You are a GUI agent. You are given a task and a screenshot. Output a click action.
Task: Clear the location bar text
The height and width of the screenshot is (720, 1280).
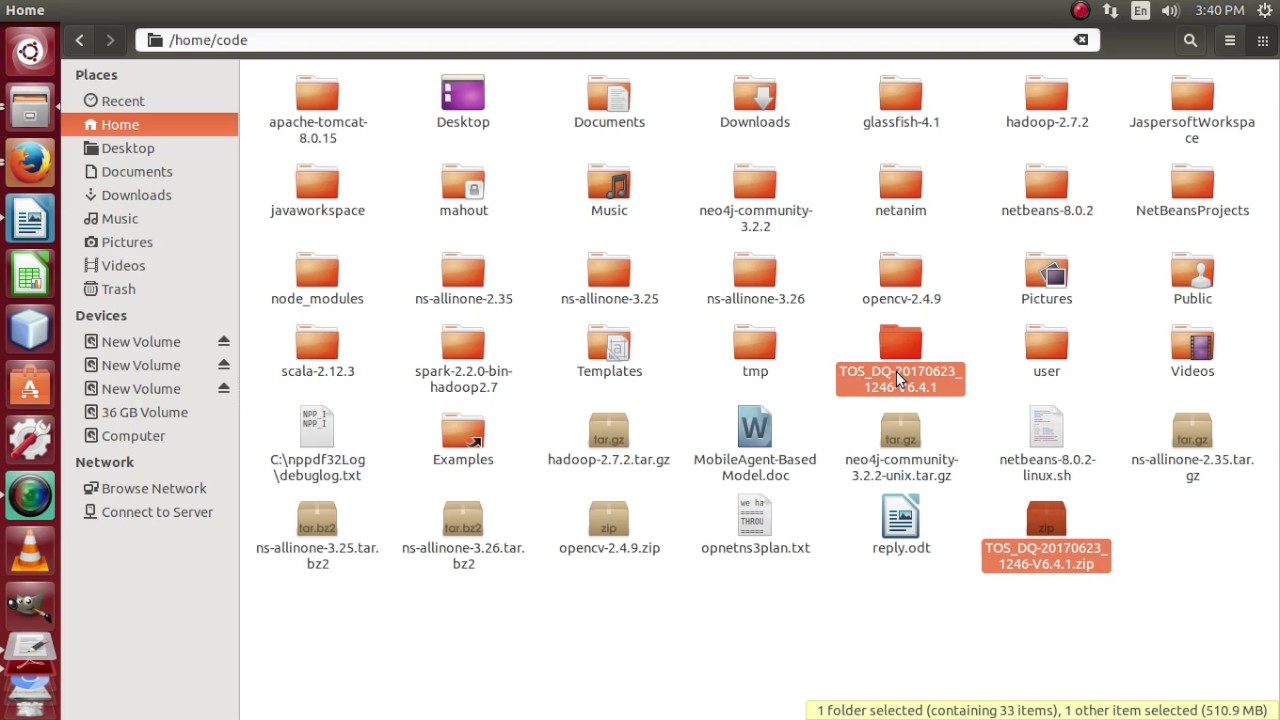pyautogui.click(x=1081, y=40)
